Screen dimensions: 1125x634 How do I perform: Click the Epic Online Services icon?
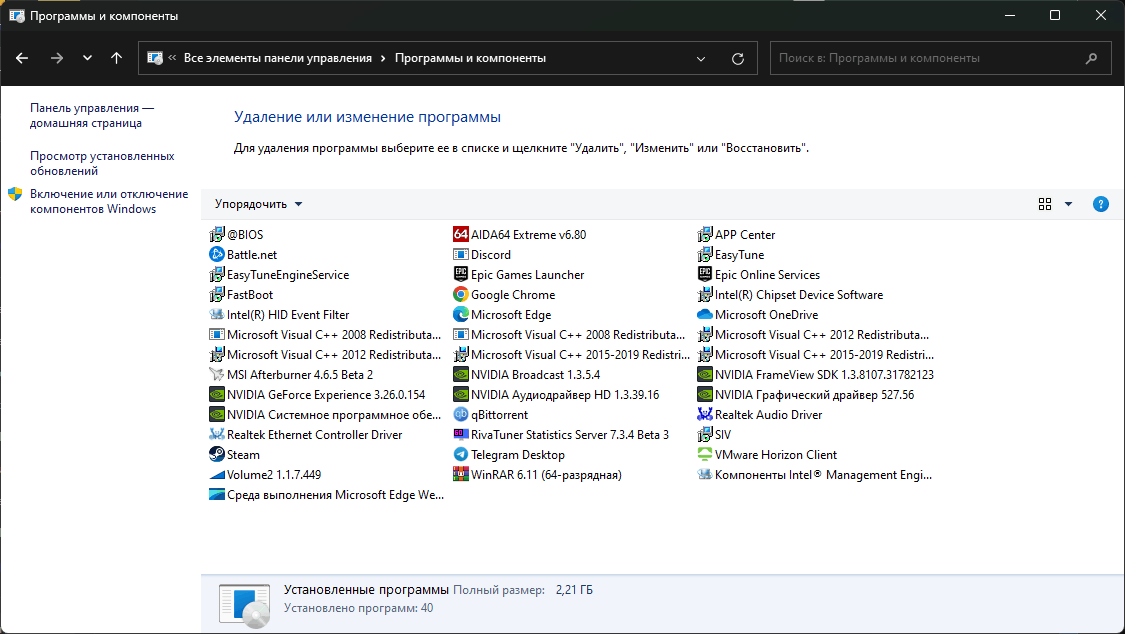point(705,275)
